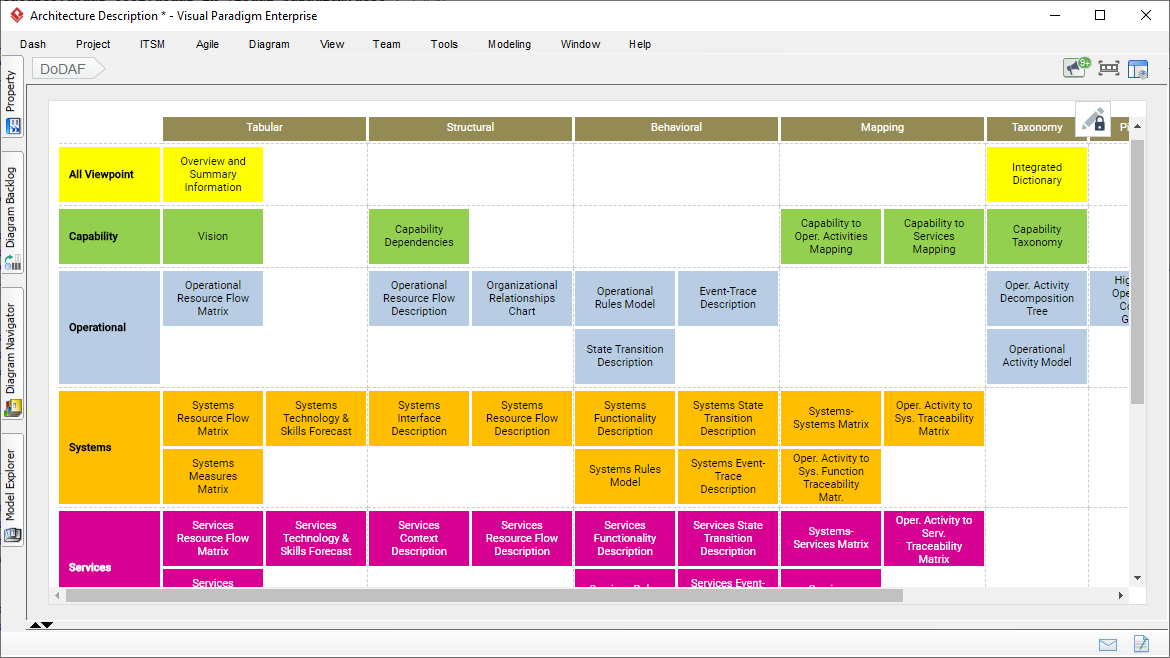Expand the Diagram Backlog side panel
This screenshot has height=658, width=1170.
click(12, 217)
